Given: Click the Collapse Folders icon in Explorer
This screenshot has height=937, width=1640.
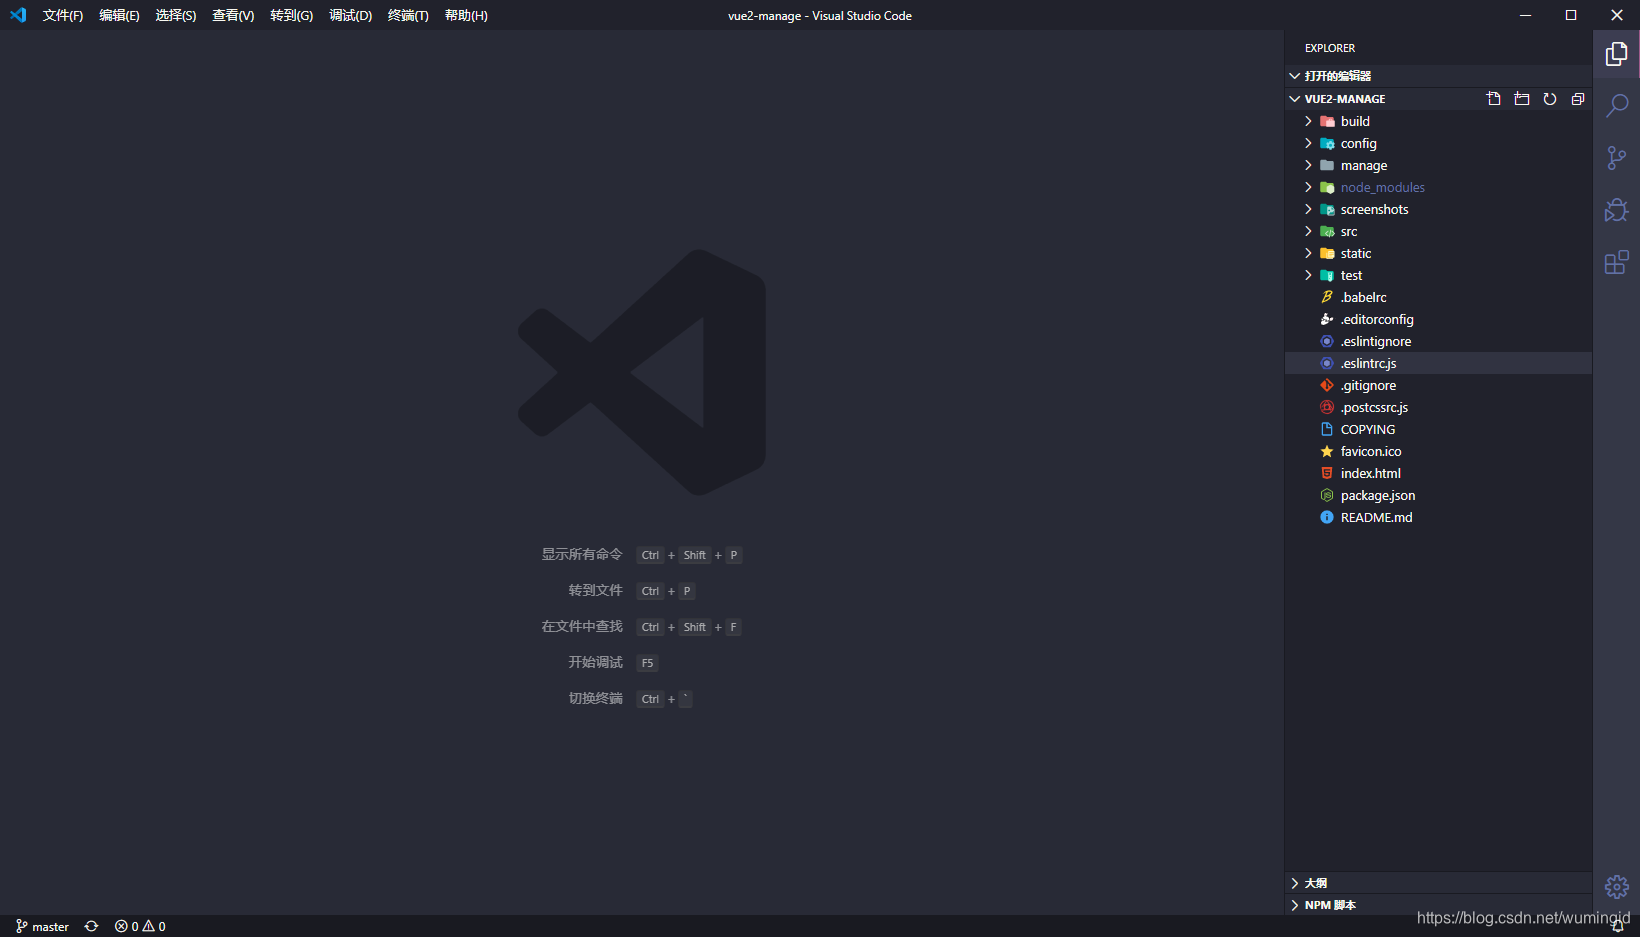Looking at the screenshot, I should coord(1578,99).
